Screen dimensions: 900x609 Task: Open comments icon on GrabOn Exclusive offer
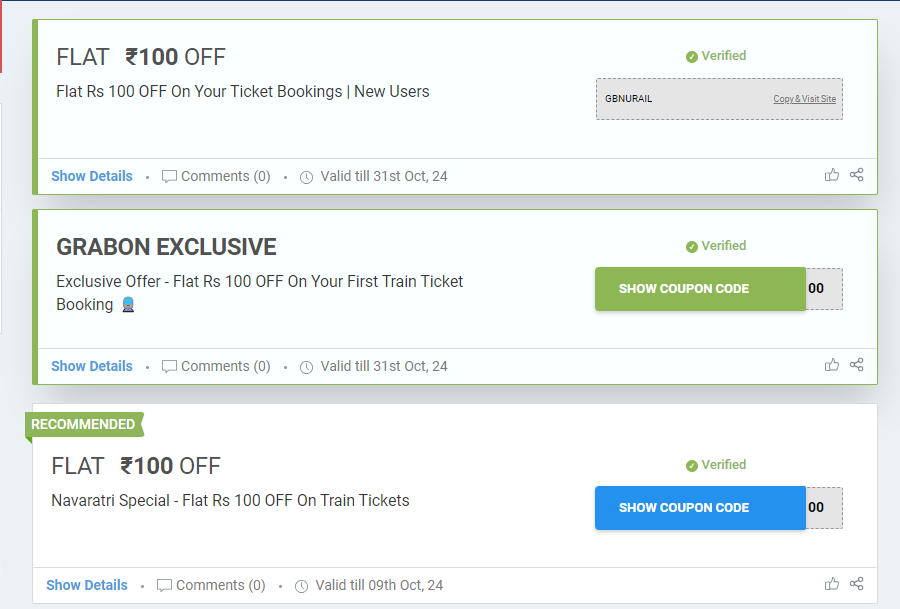170,366
